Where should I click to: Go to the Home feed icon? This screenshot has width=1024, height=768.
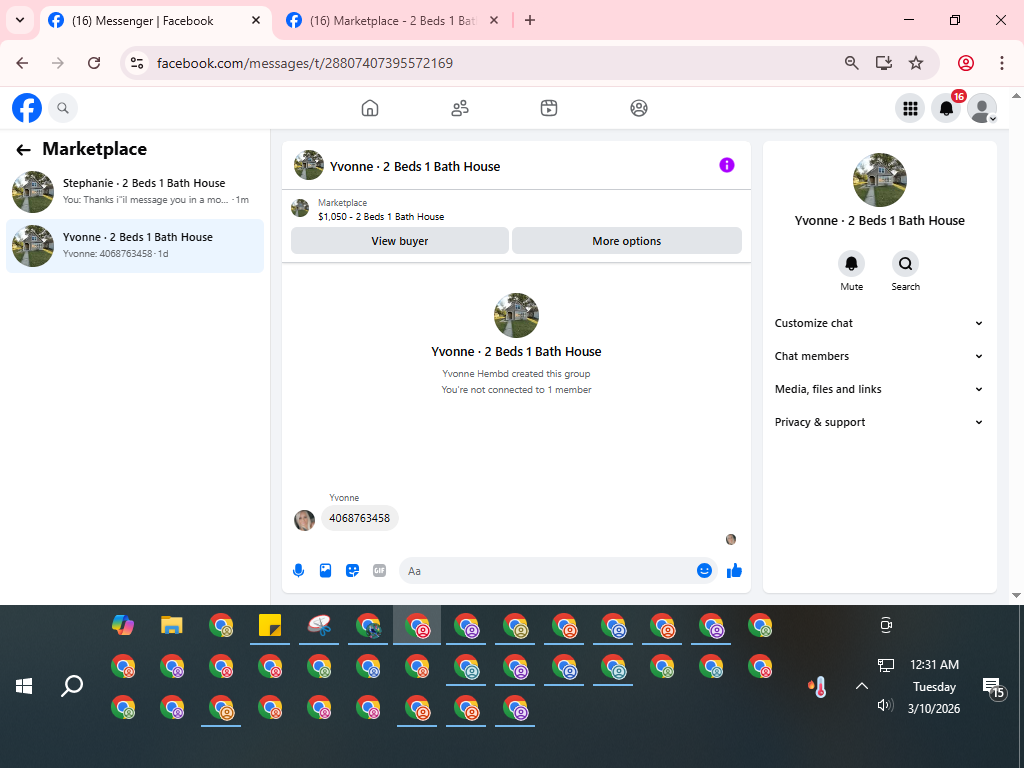click(x=370, y=108)
